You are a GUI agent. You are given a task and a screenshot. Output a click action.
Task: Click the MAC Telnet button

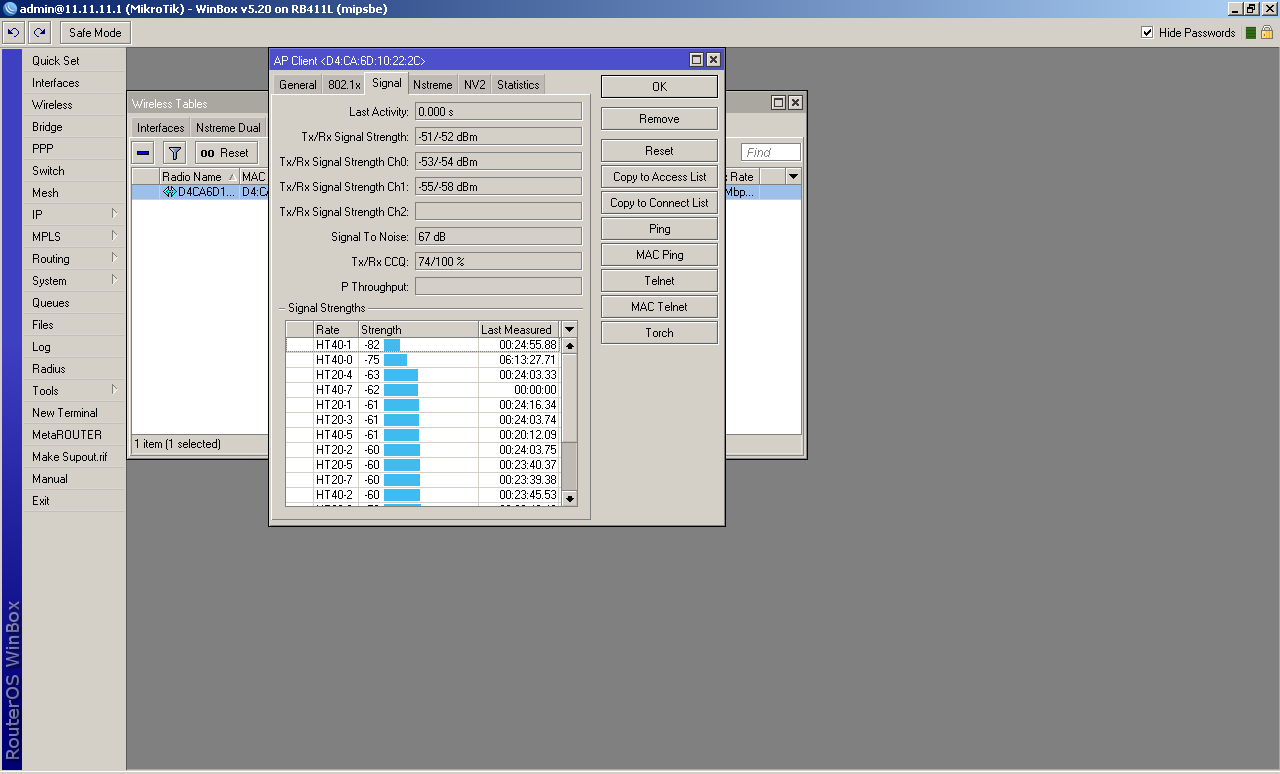click(659, 307)
